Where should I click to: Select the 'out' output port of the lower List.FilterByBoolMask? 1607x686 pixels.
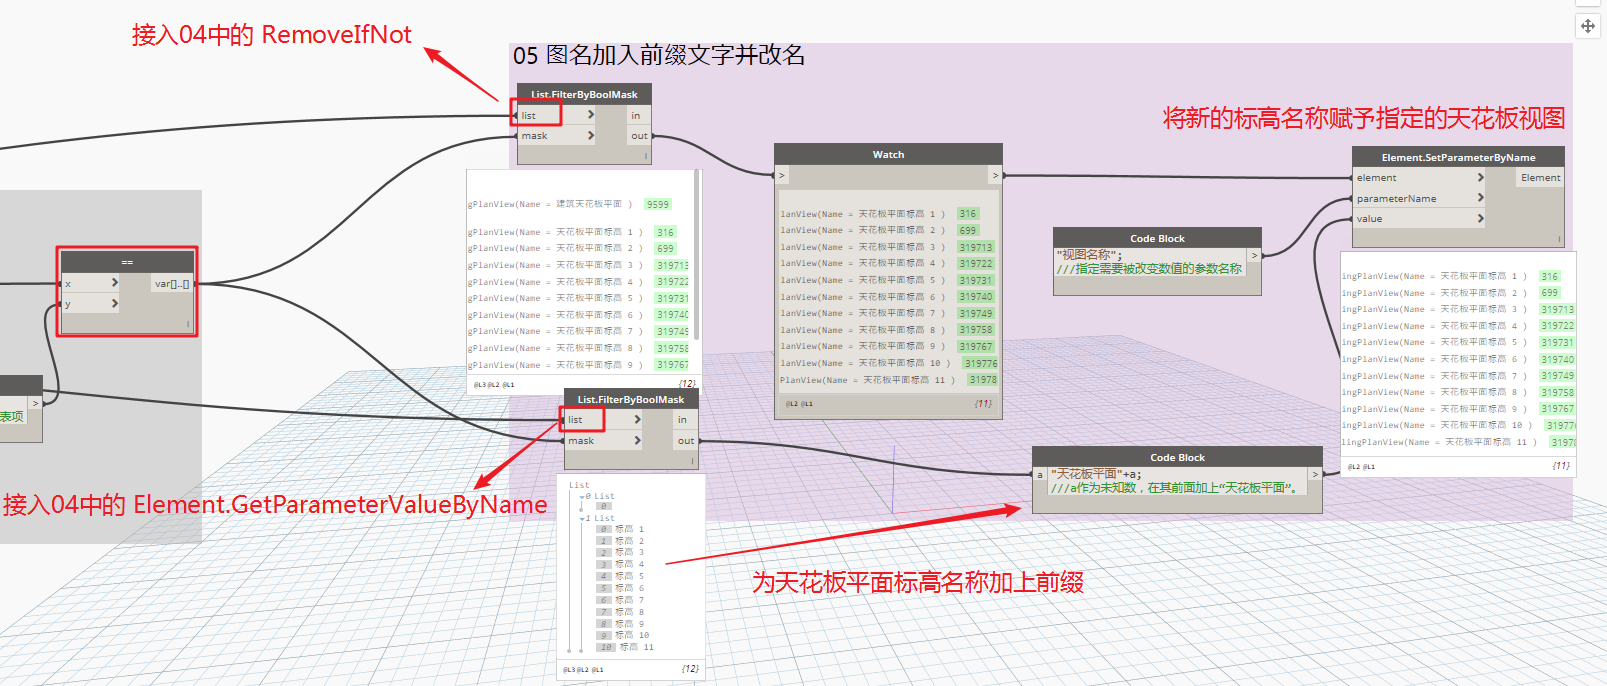(x=685, y=441)
